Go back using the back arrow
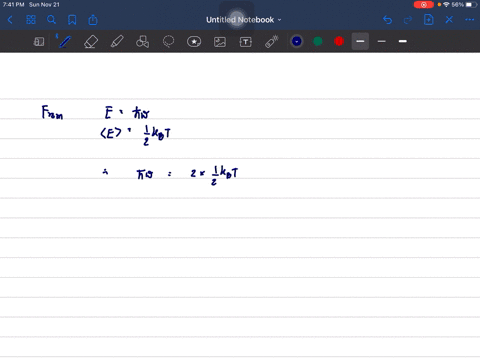Viewport: 480px width, 360px height. point(10,20)
